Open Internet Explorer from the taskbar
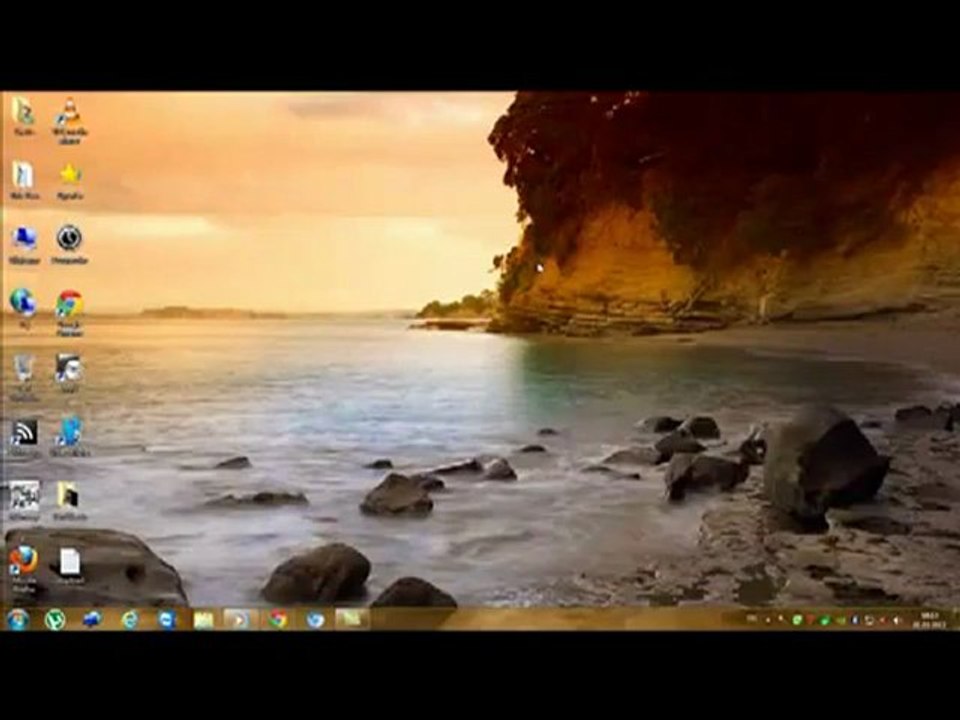 coord(130,620)
